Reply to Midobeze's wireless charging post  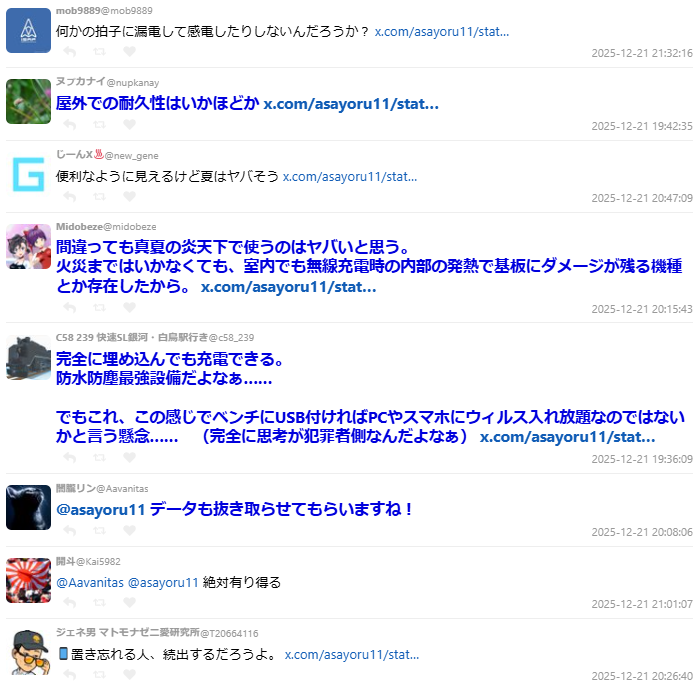70,307
